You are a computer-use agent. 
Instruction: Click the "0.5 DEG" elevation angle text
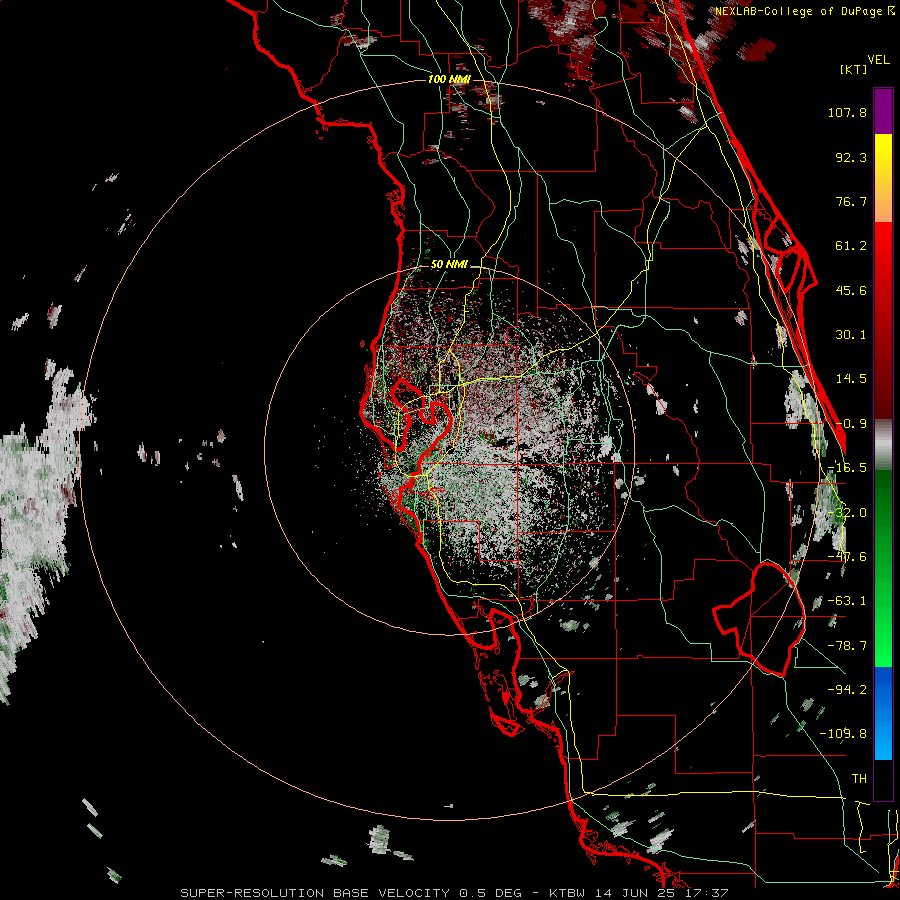[490, 893]
